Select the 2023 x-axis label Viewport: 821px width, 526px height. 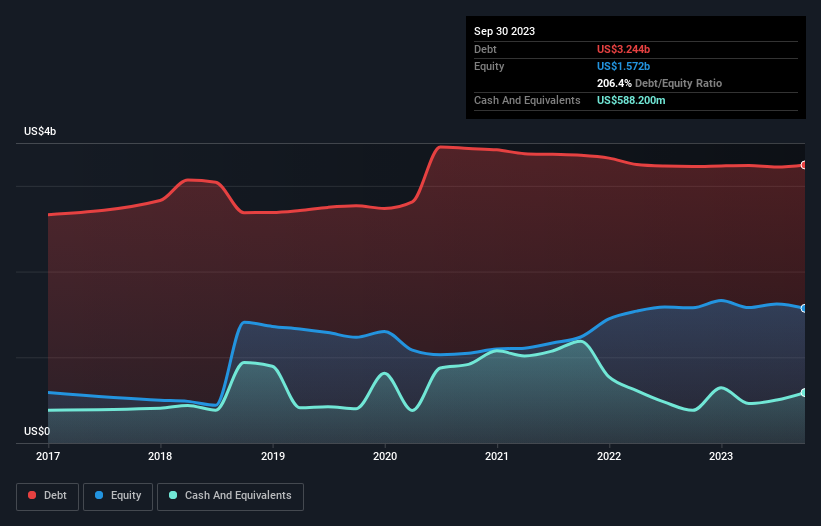[x=721, y=456]
